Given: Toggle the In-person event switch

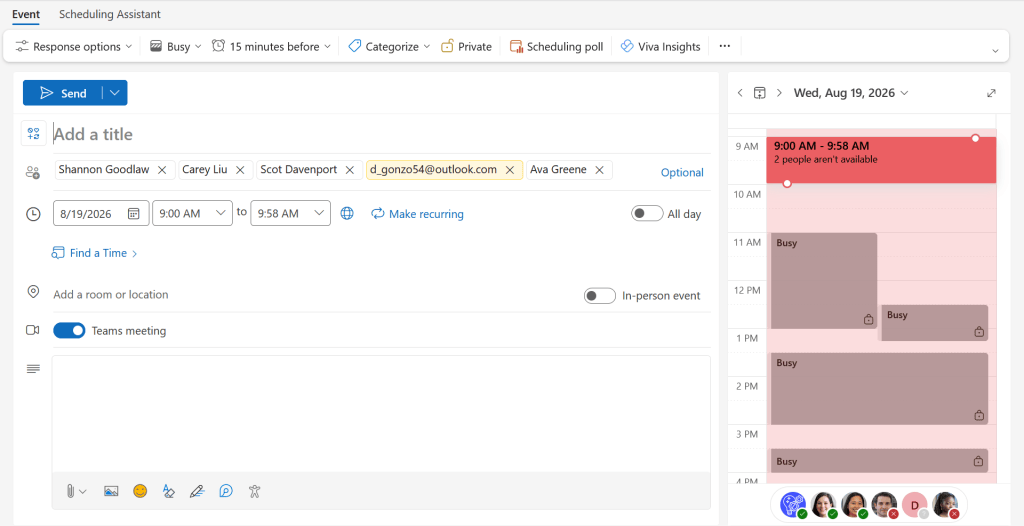Looking at the screenshot, I should pos(600,296).
